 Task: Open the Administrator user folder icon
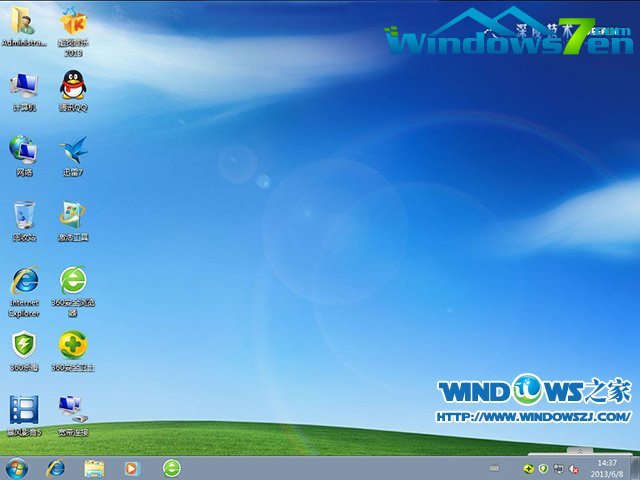(x=24, y=25)
